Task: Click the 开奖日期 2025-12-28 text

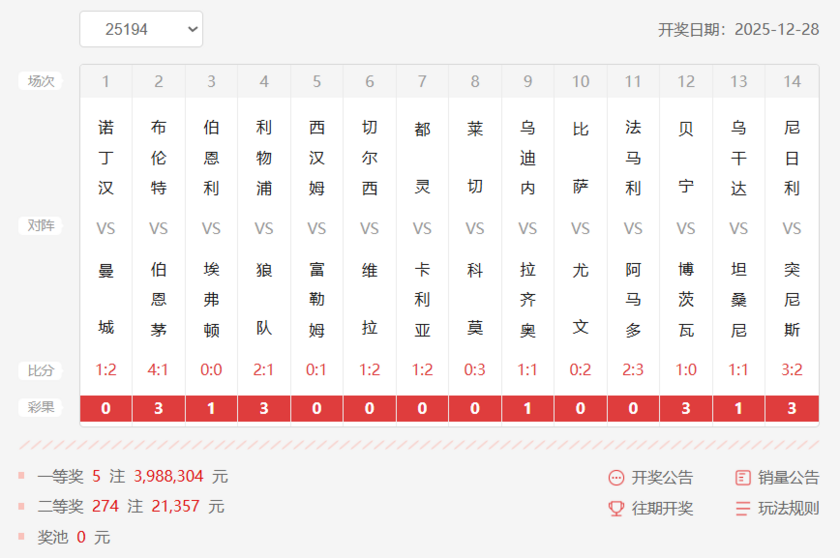Action: tap(738, 29)
